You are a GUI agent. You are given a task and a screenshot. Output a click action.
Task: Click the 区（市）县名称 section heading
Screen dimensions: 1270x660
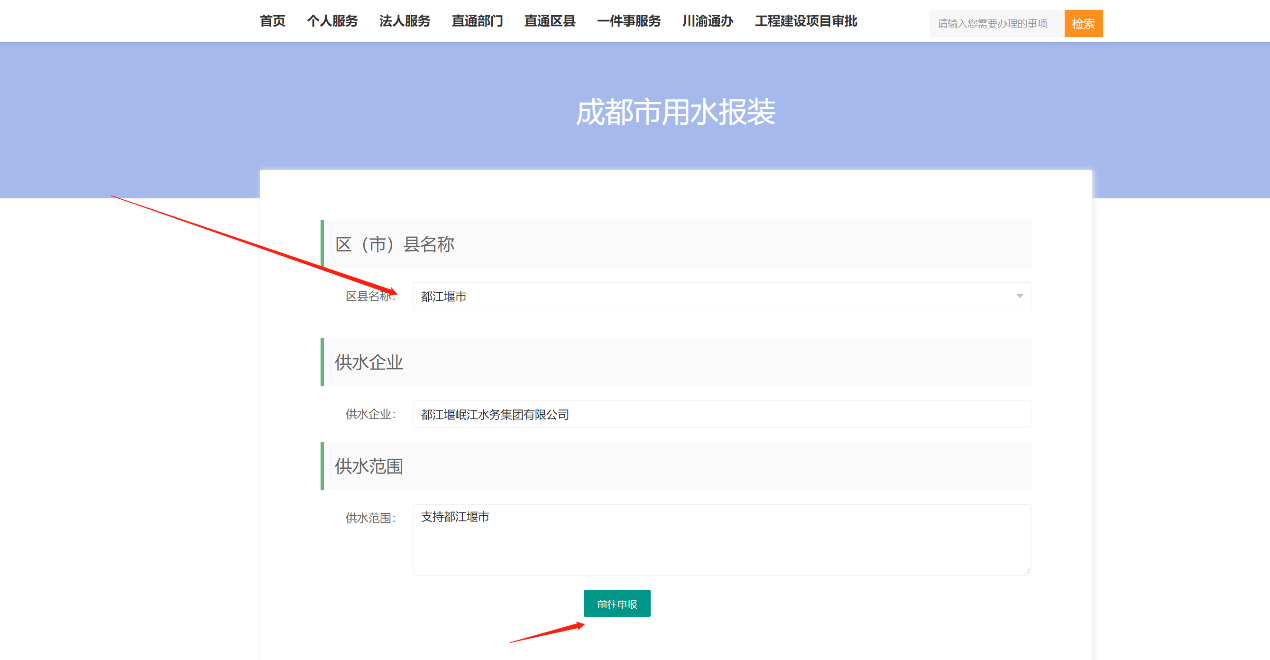tap(395, 244)
